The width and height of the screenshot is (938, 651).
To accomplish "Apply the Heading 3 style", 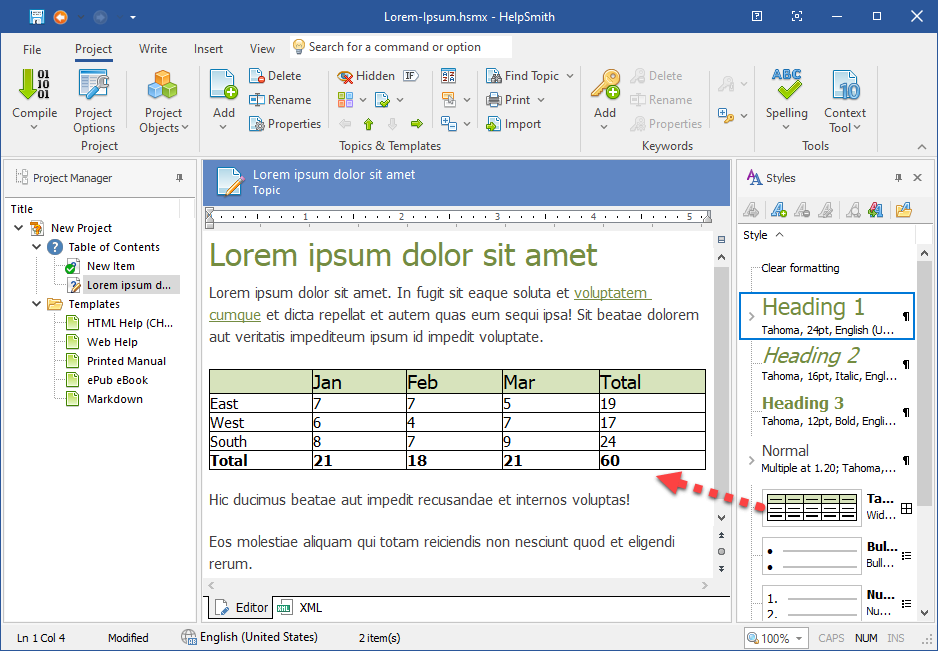I will pos(830,411).
